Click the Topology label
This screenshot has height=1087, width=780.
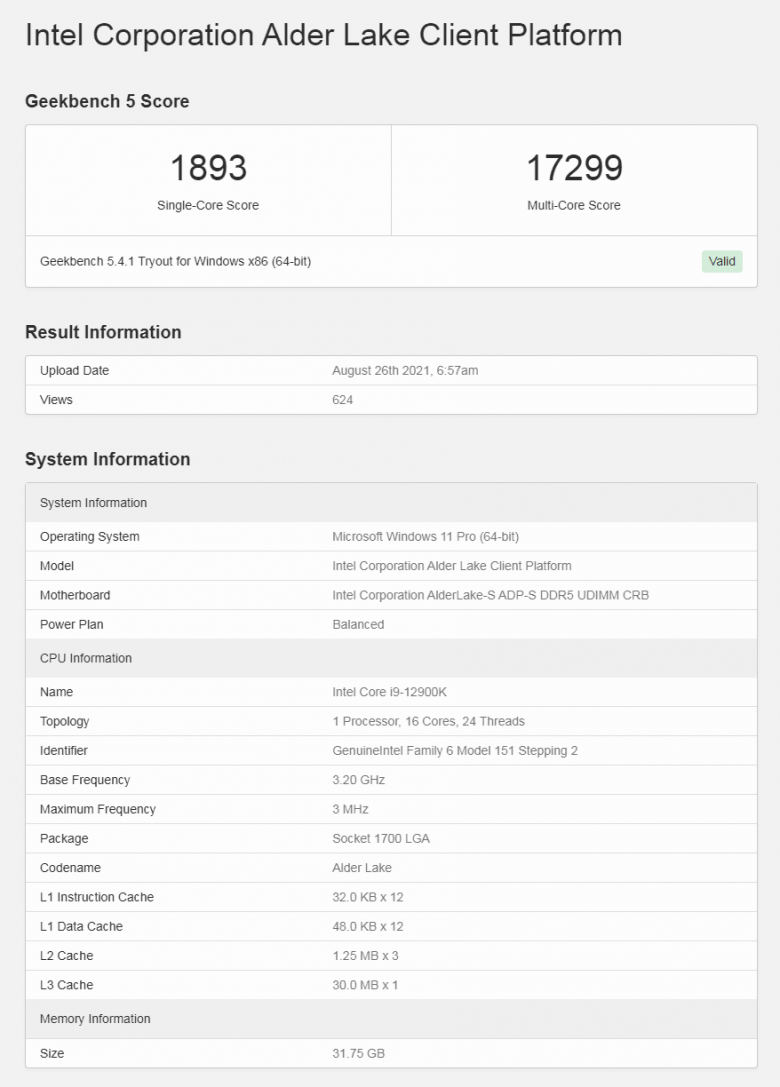click(64, 721)
